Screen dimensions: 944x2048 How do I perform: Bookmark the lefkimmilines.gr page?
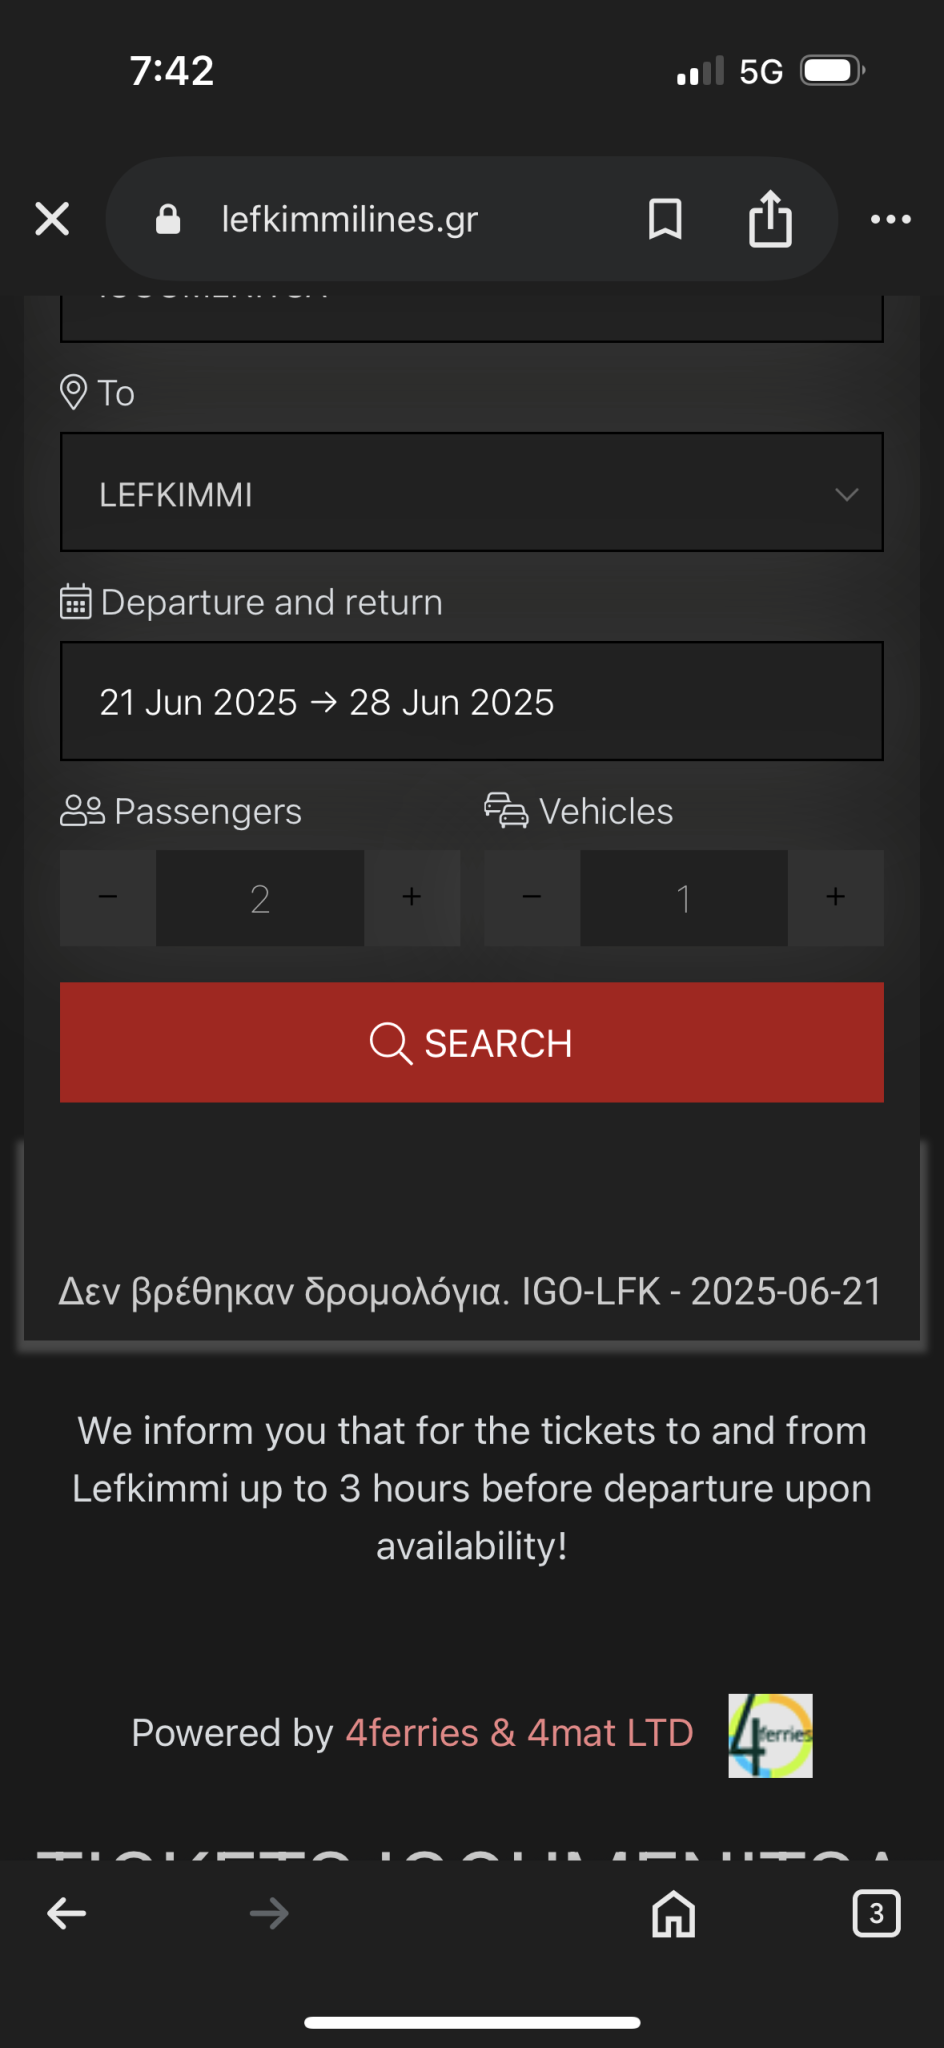click(x=665, y=219)
